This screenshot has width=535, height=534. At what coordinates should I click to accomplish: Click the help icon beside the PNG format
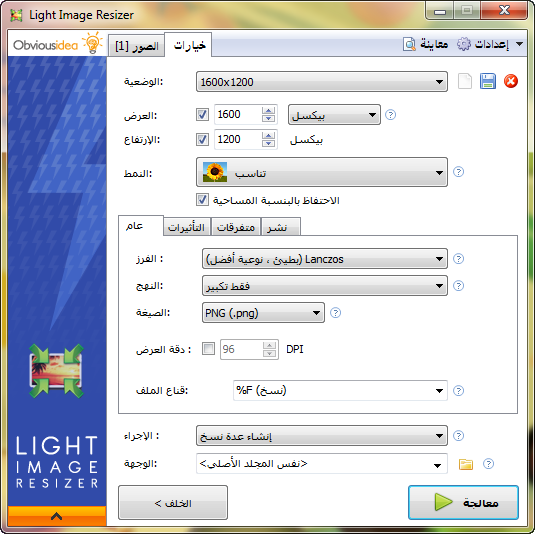pyautogui.click(x=335, y=313)
